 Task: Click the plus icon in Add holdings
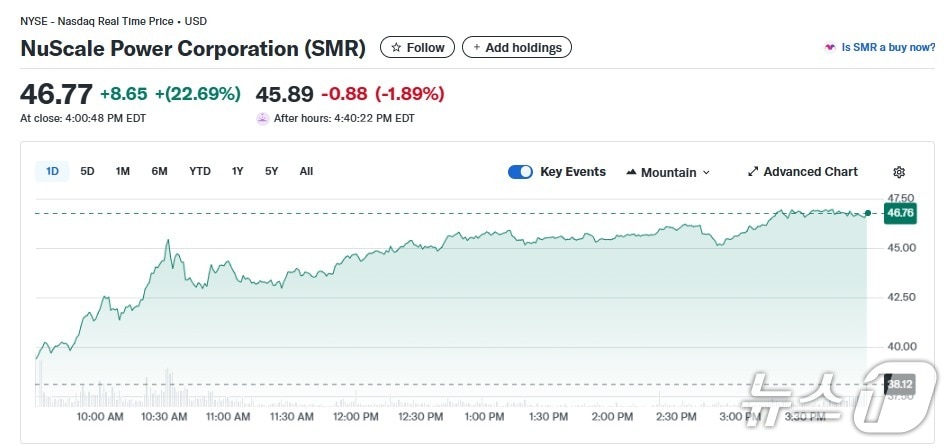point(477,48)
